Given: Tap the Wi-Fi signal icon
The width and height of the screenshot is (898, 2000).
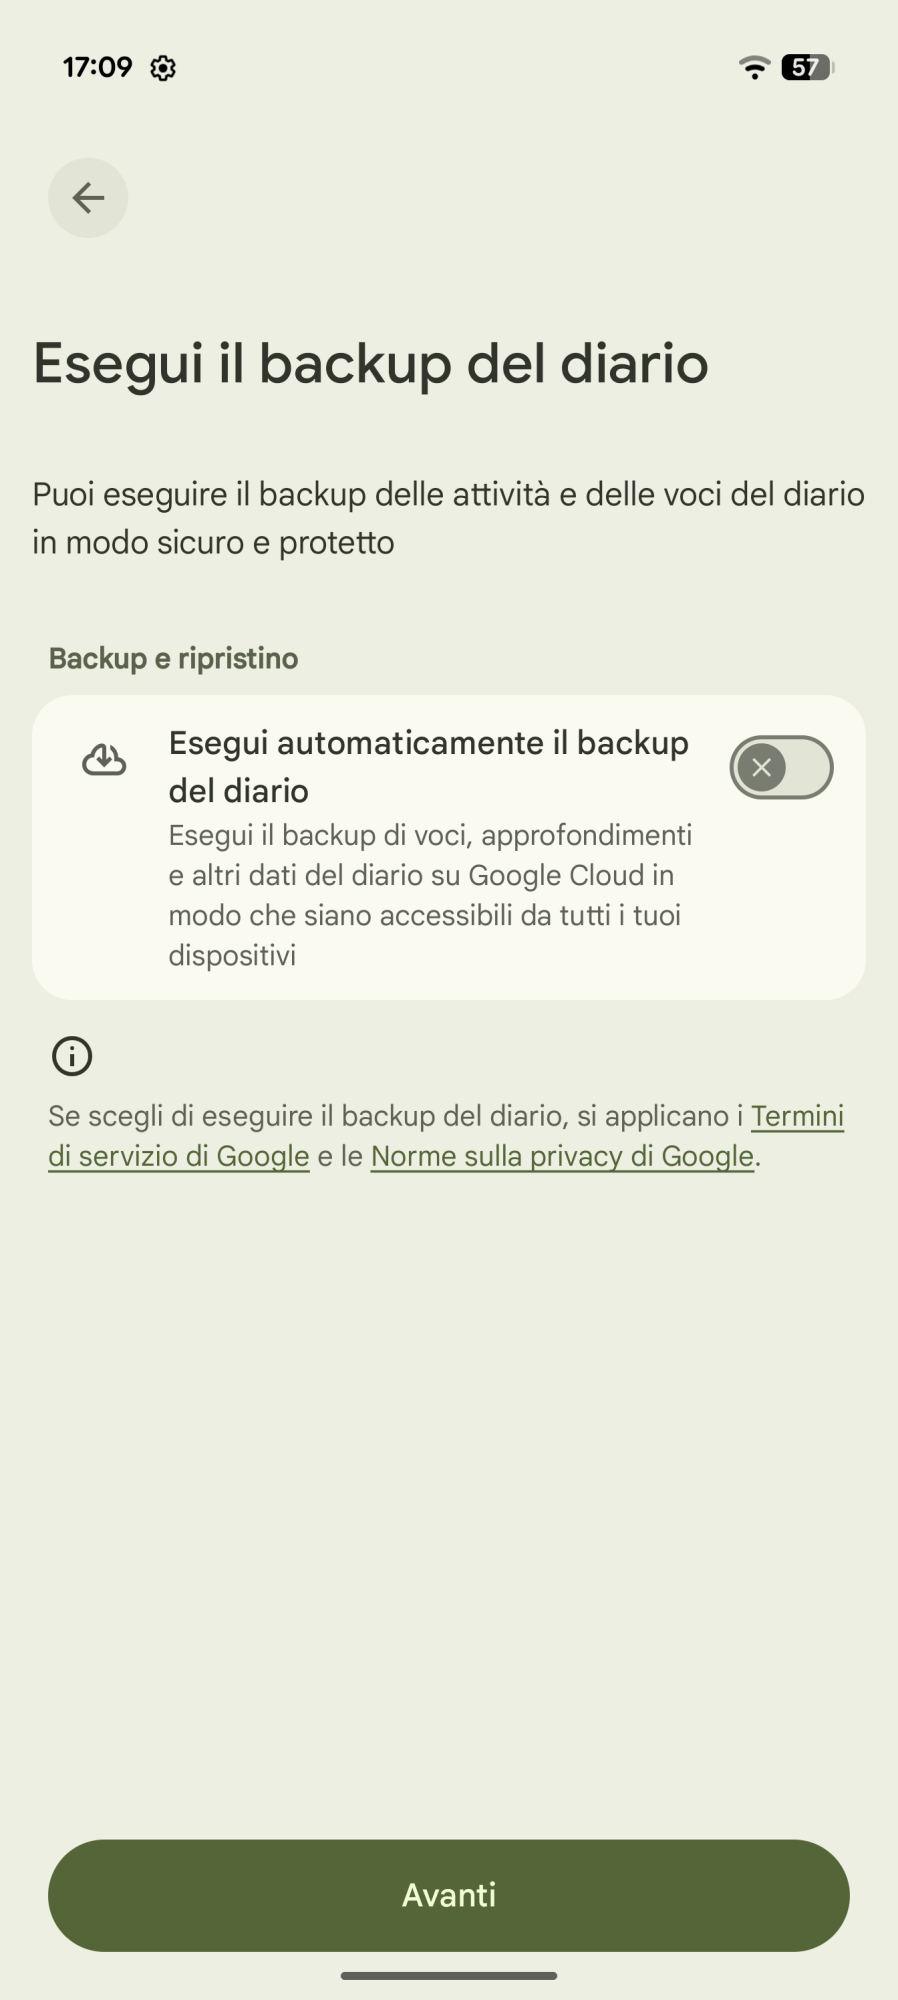Looking at the screenshot, I should pyautogui.click(x=754, y=67).
